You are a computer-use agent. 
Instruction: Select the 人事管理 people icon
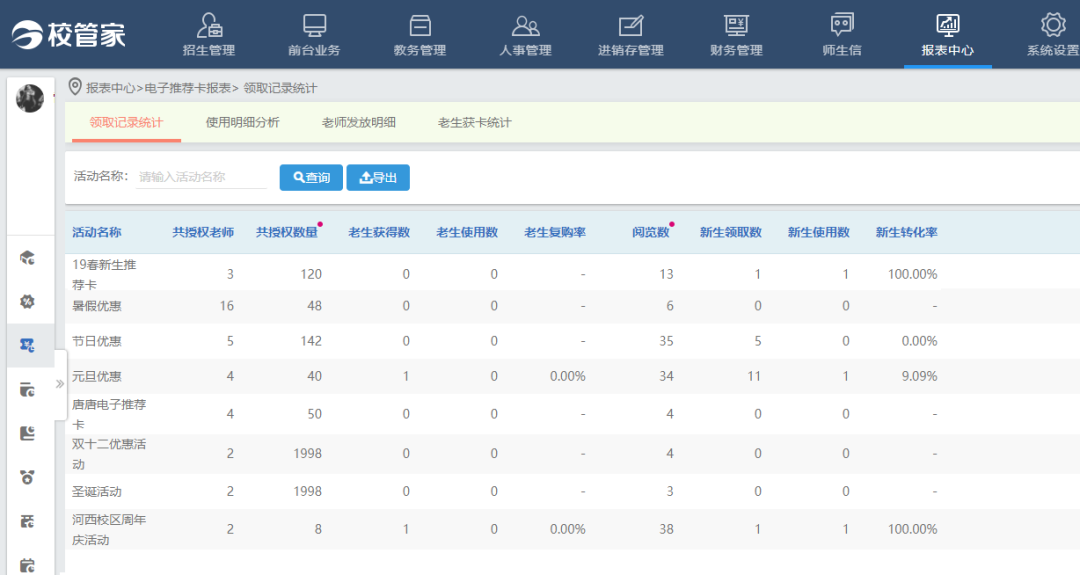[x=525, y=26]
